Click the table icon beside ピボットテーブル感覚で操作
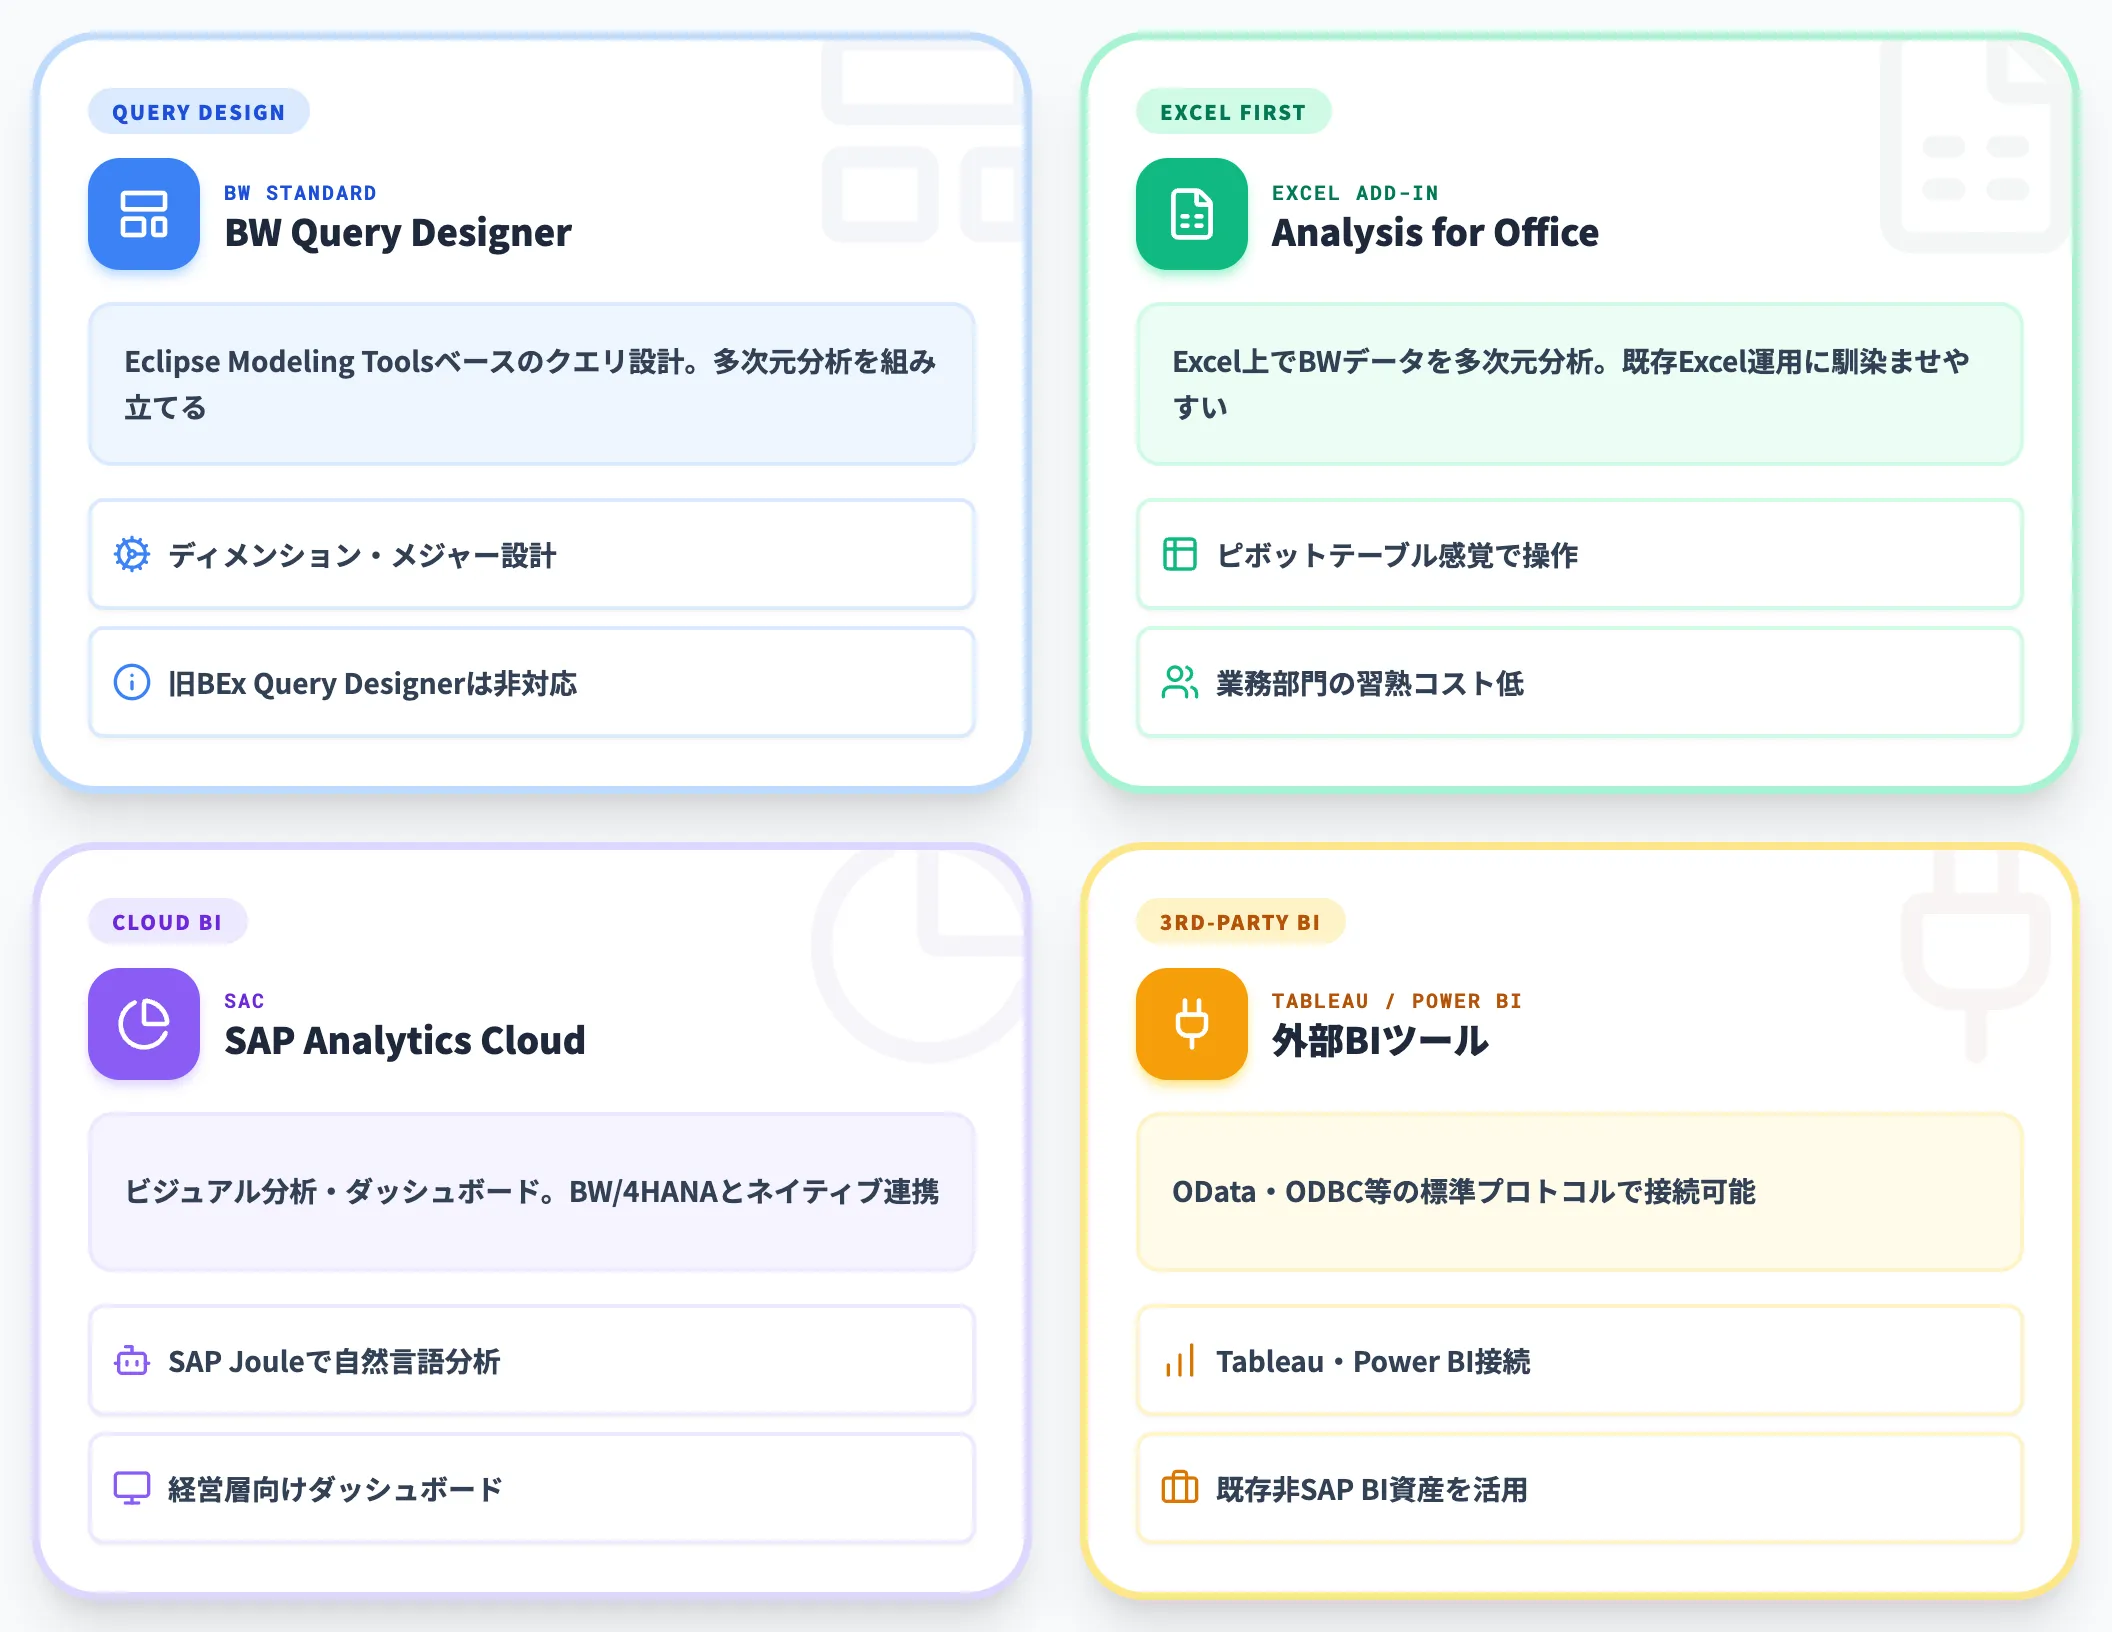The width and height of the screenshot is (2112, 1632). 1180,554
